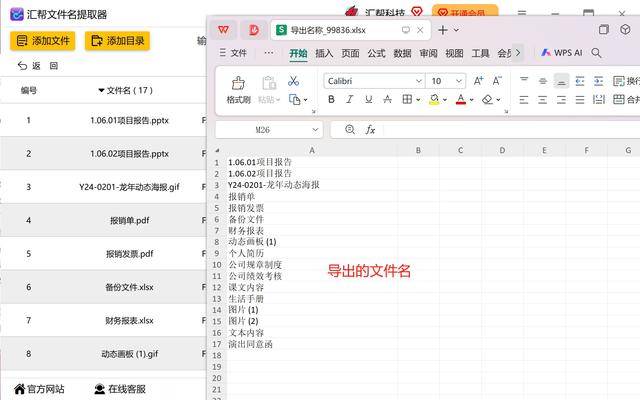Center text horizontally
Viewport: 640px width, 400px height.
click(543, 99)
